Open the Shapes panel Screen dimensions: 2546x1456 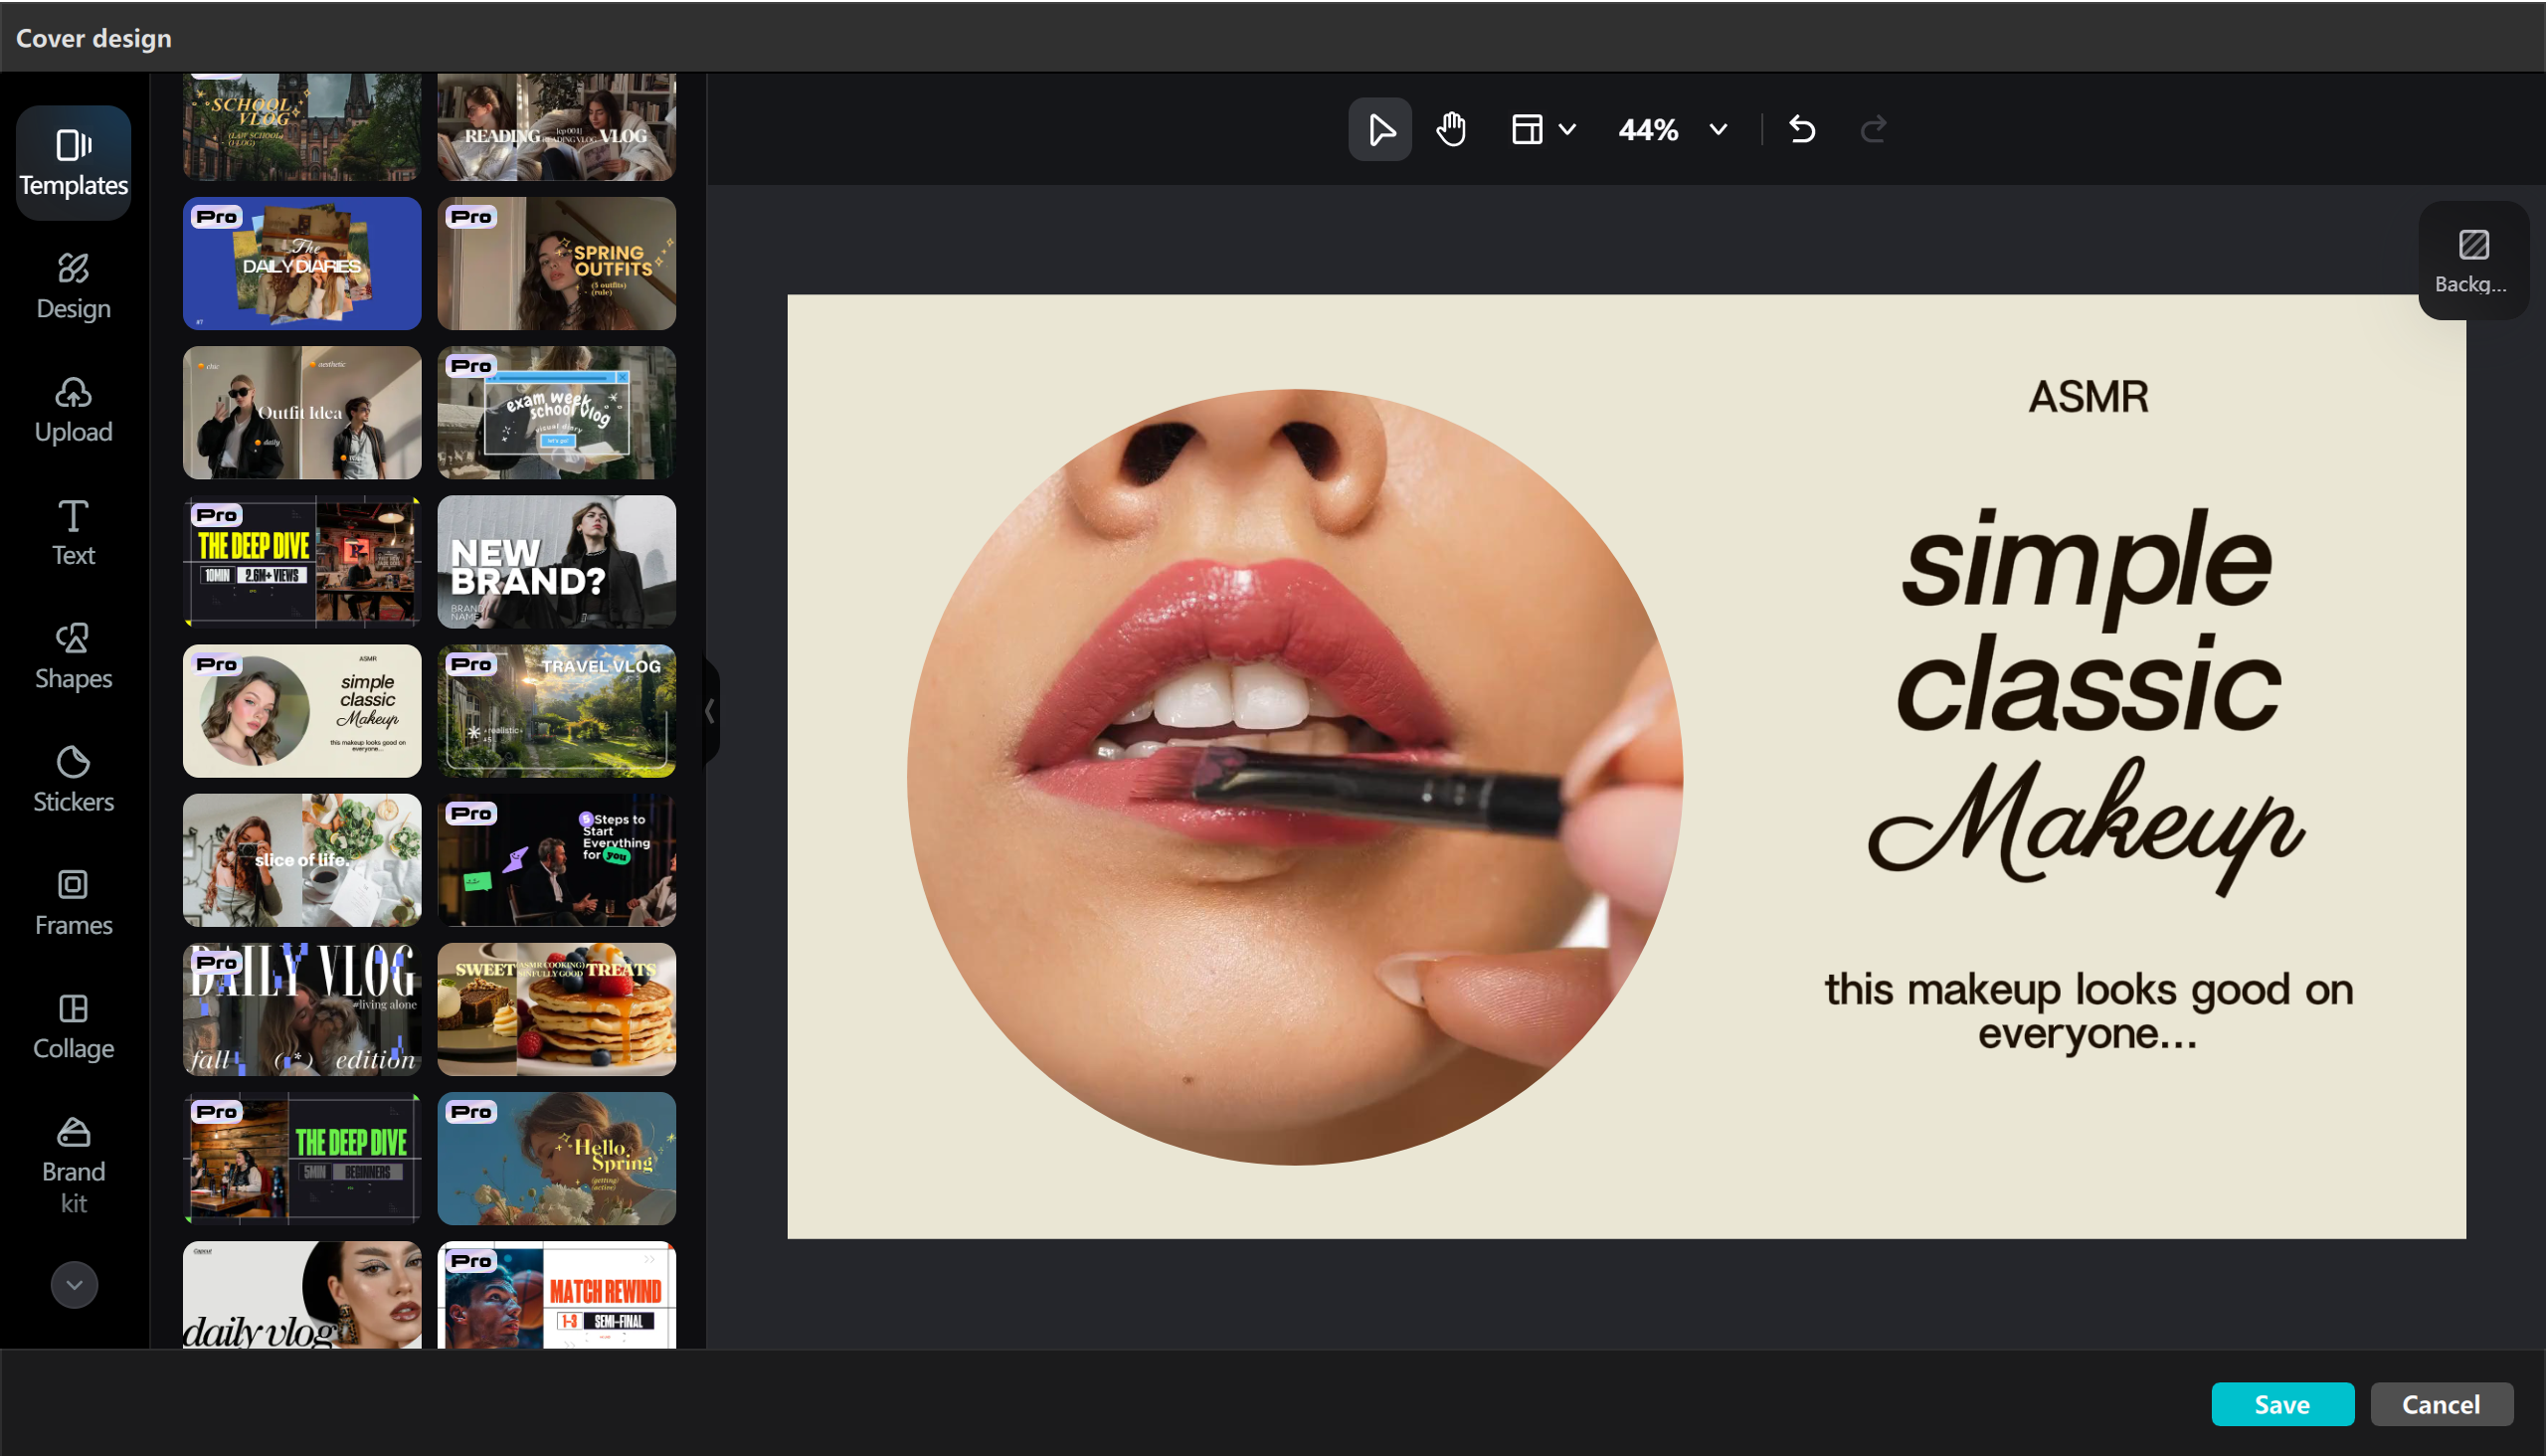(73, 654)
